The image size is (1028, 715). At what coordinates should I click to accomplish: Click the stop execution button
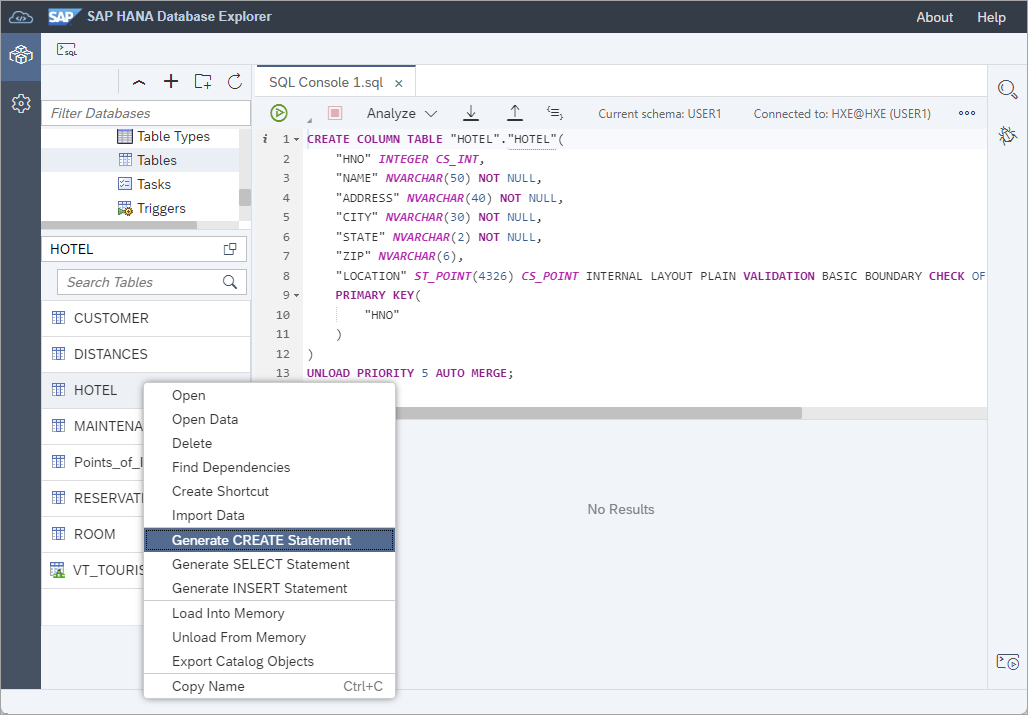335,113
